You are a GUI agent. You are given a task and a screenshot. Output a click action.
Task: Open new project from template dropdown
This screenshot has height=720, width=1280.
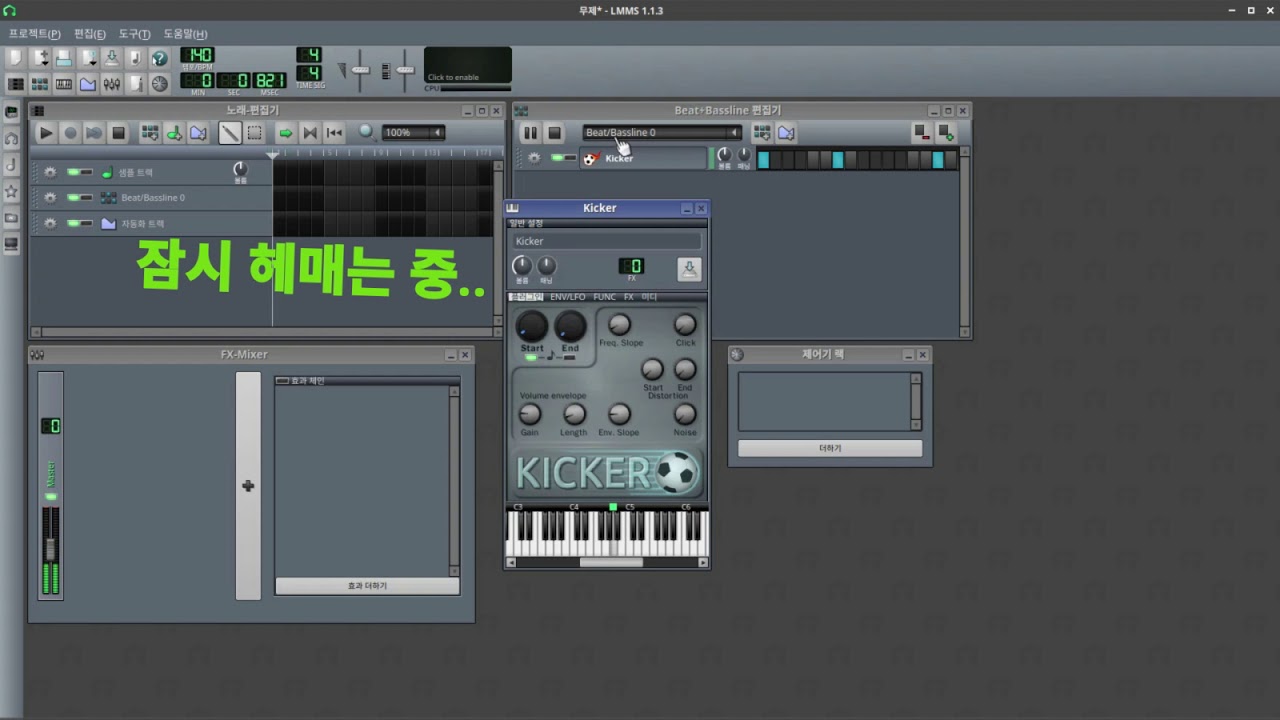tap(39, 58)
